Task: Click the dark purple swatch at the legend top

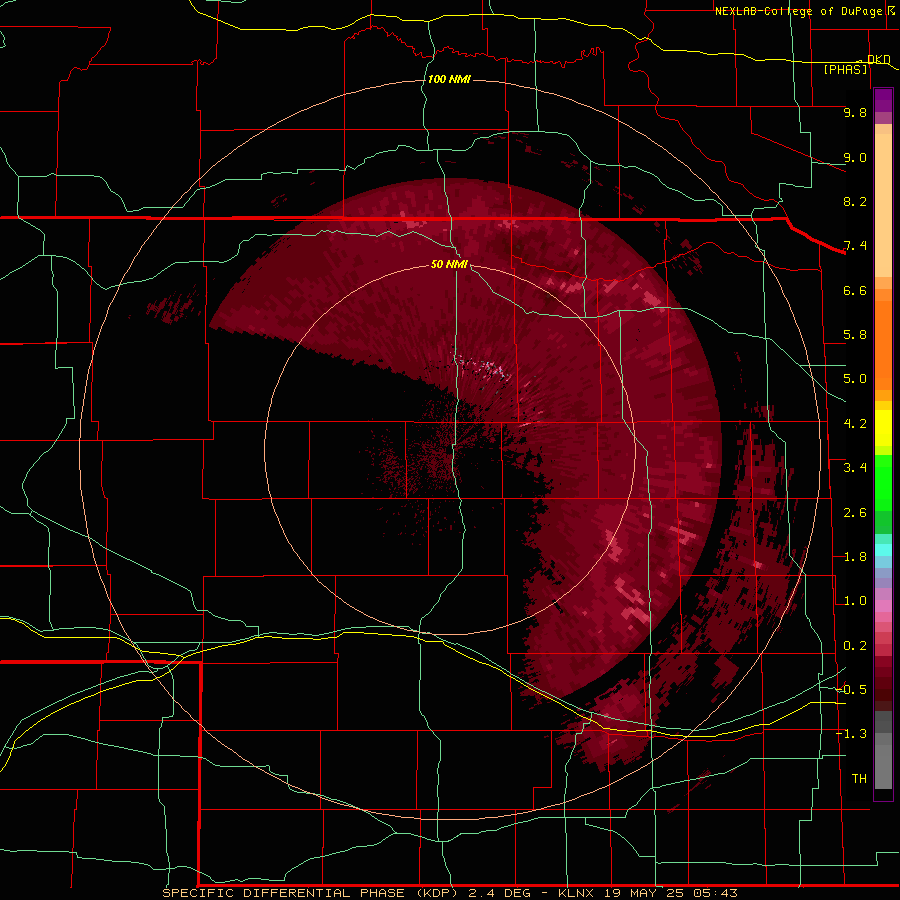Action: pos(883,100)
